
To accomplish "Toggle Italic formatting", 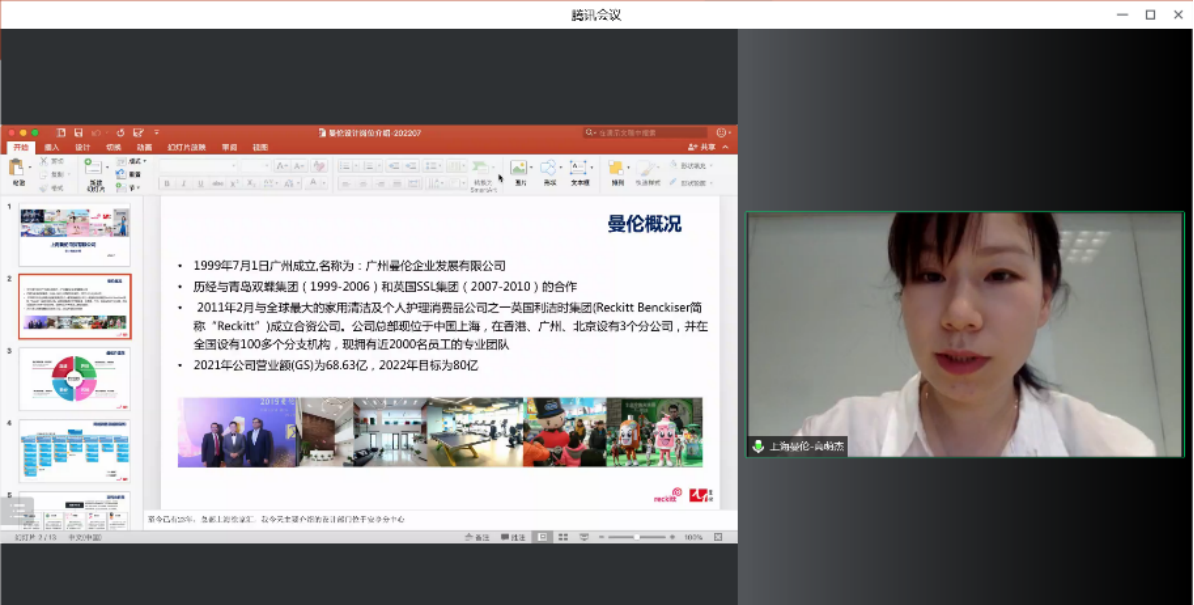I will tap(184, 183).
